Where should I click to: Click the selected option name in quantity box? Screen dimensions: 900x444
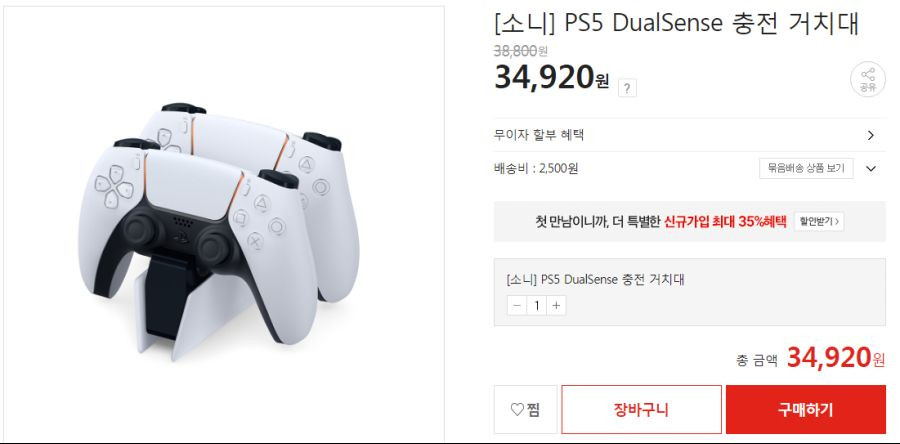[596, 280]
